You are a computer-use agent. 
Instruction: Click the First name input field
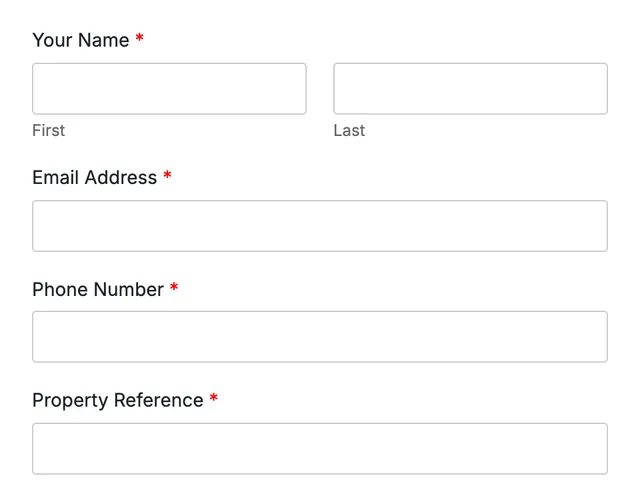point(169,89)
